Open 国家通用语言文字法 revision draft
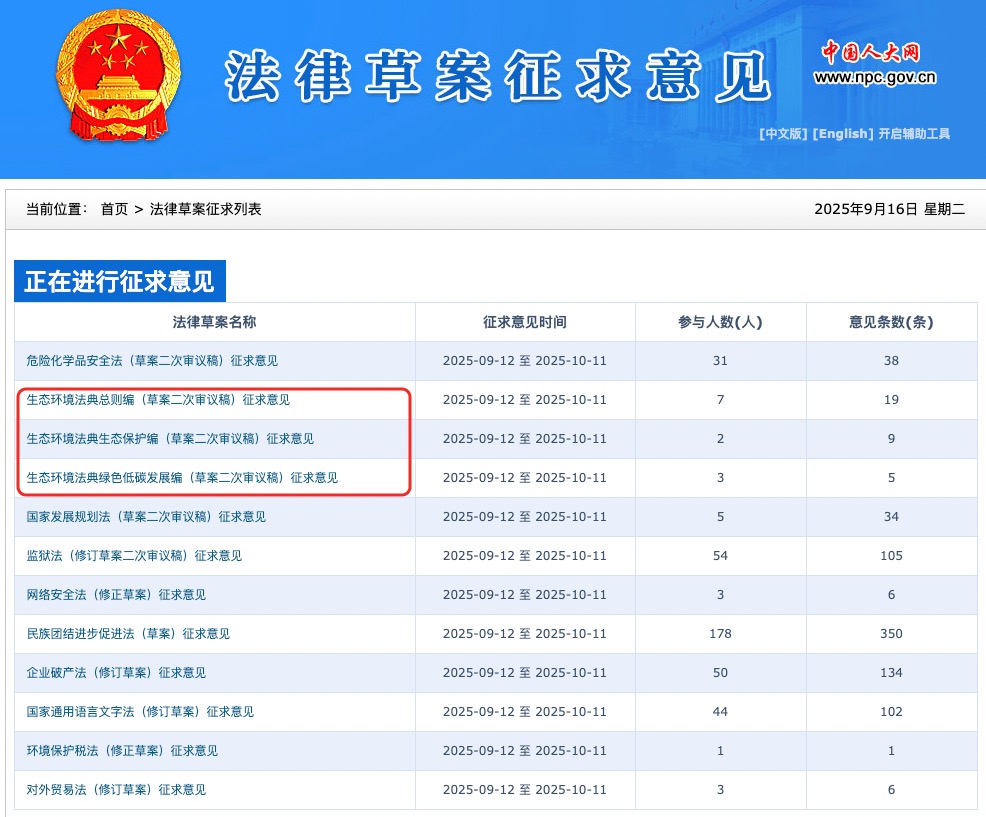The width and height of the screenshot is (986, 817). 140,712
